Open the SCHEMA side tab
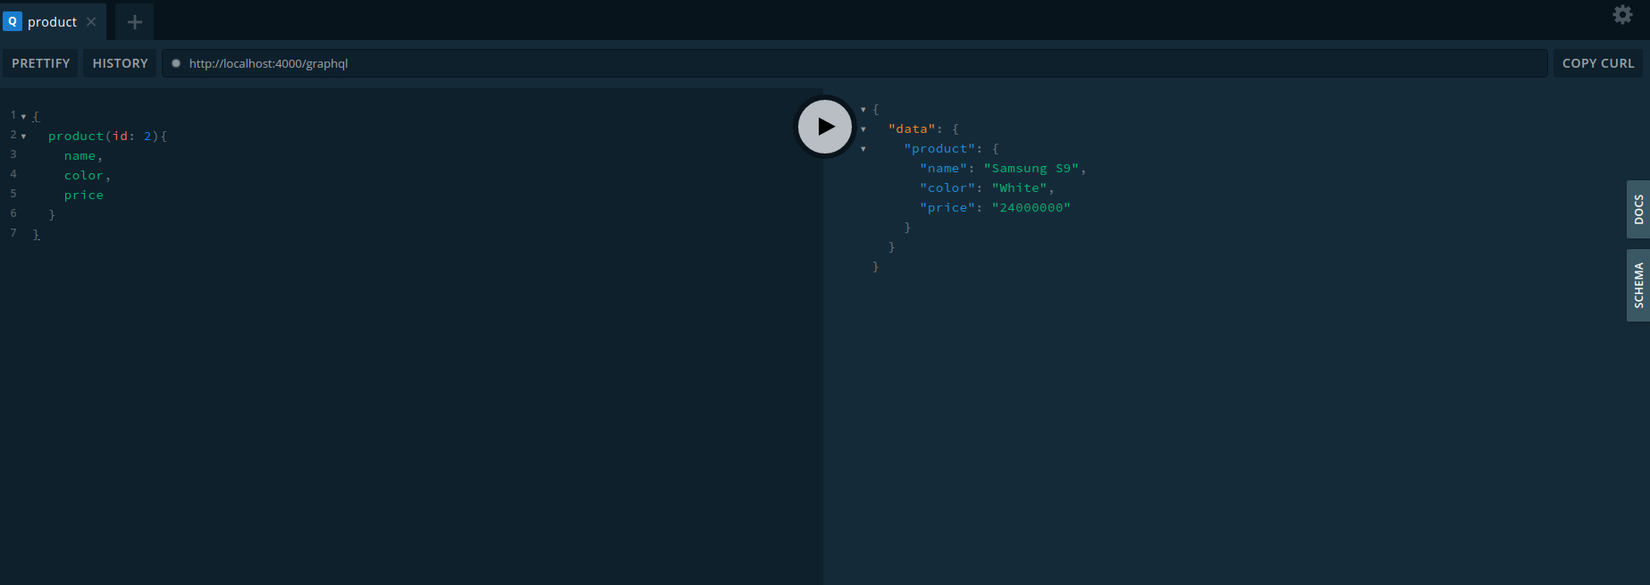The width and height of the screenshot is (1650, 585). (x=1638, y=285)
